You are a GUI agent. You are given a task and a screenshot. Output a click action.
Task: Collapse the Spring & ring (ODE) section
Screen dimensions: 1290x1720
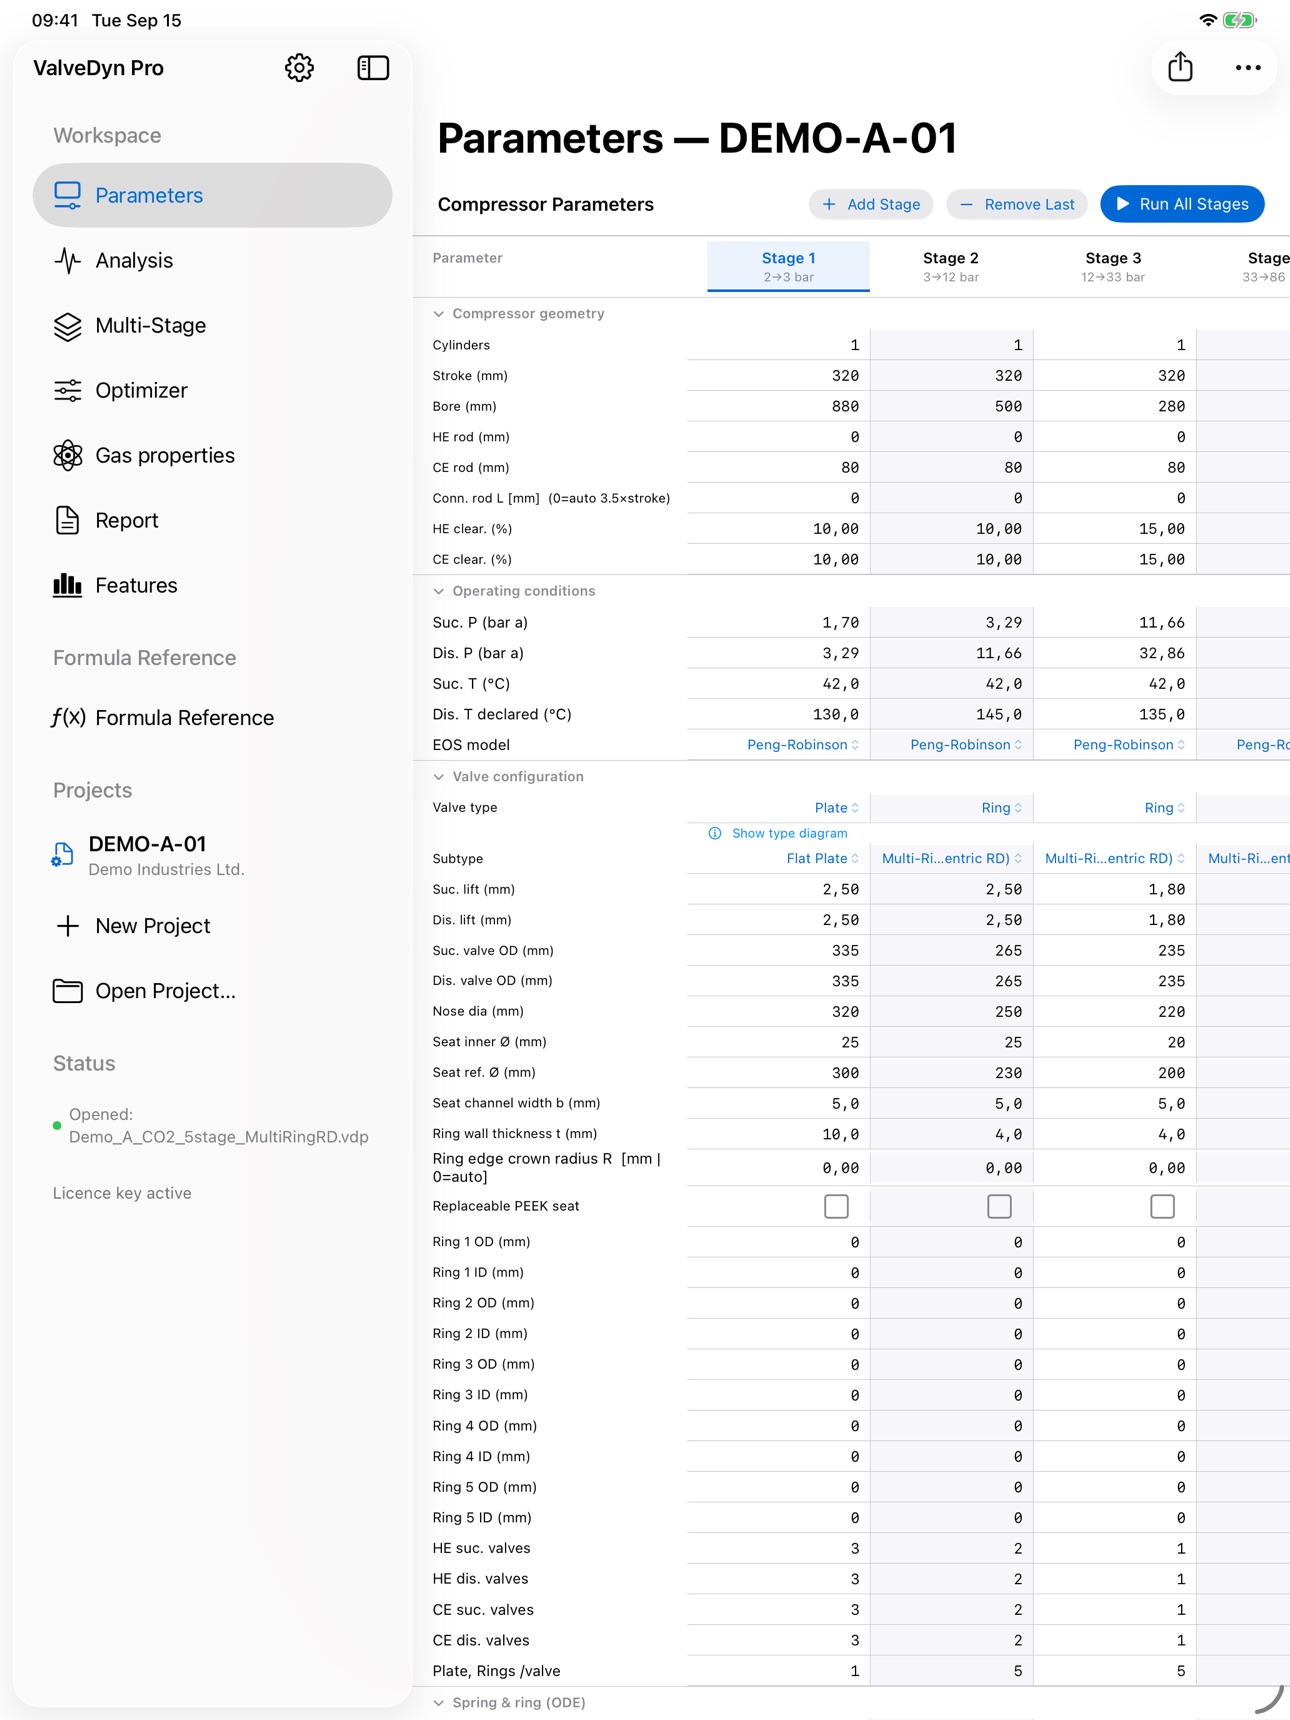click(438, 1703)
